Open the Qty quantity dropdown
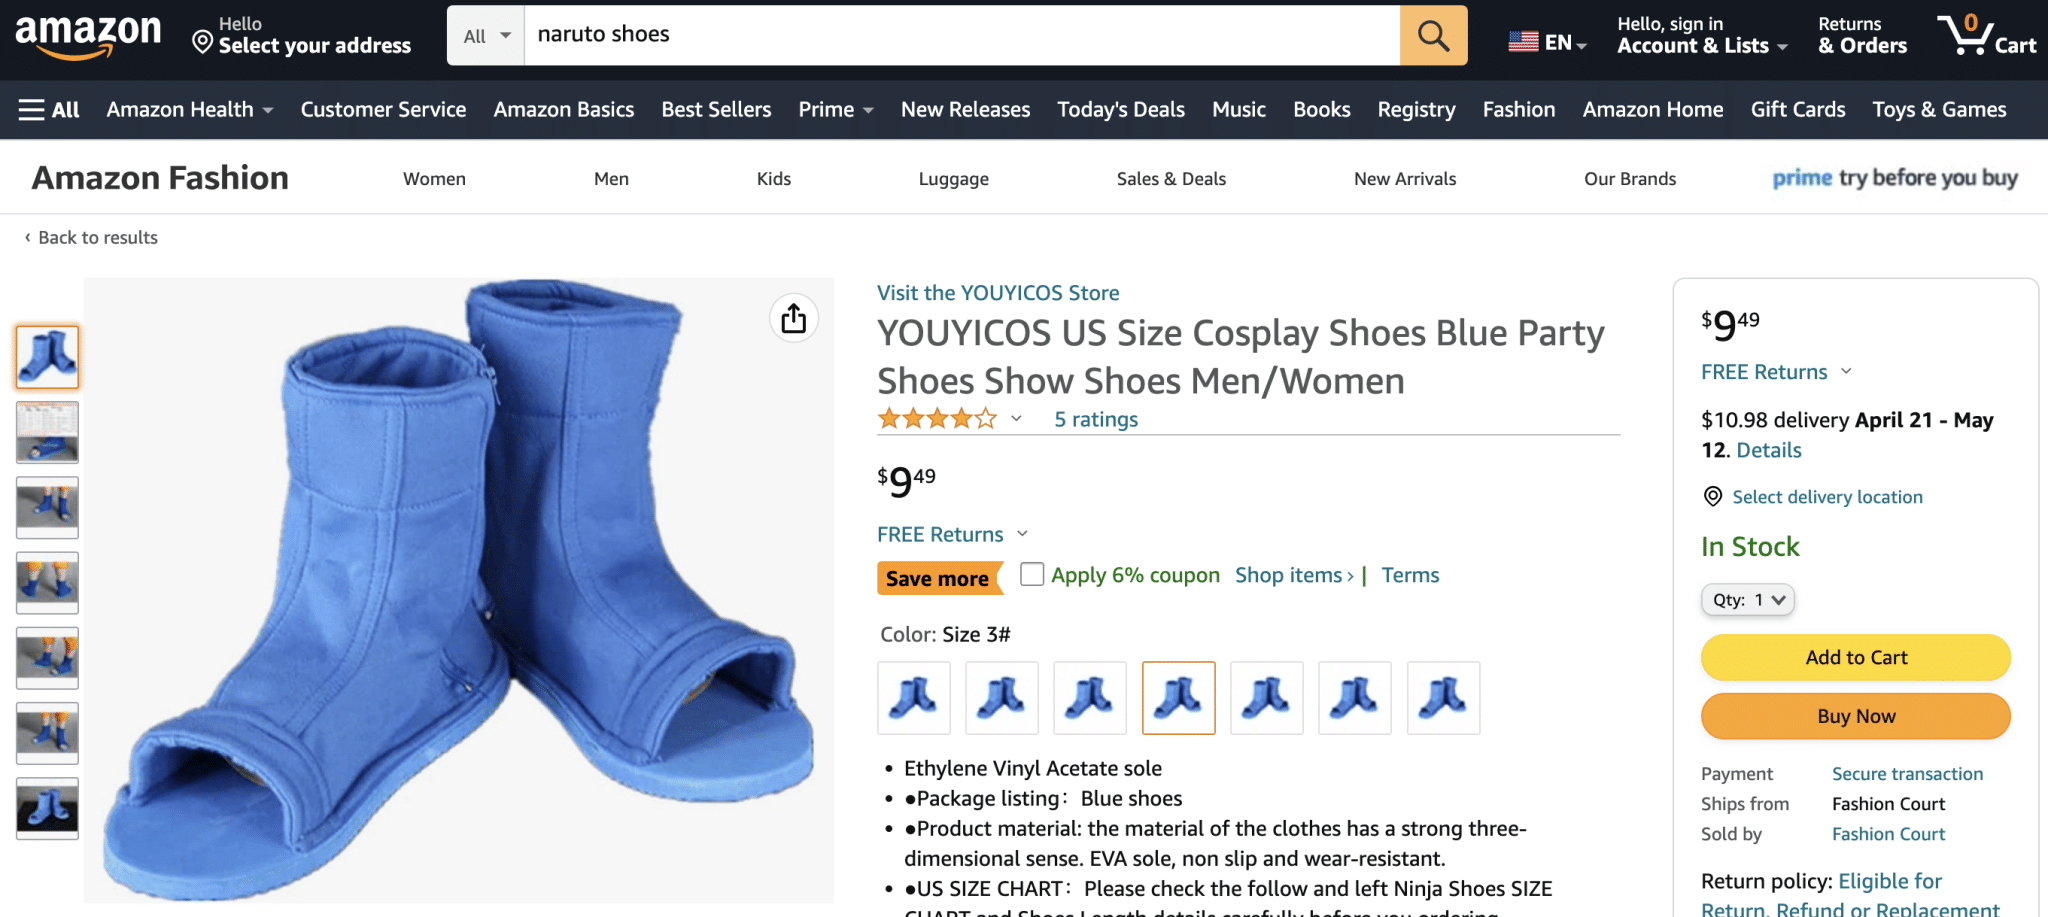Image resolution: width=2048 pixels, height=917 pixels. click(1747, 599)
